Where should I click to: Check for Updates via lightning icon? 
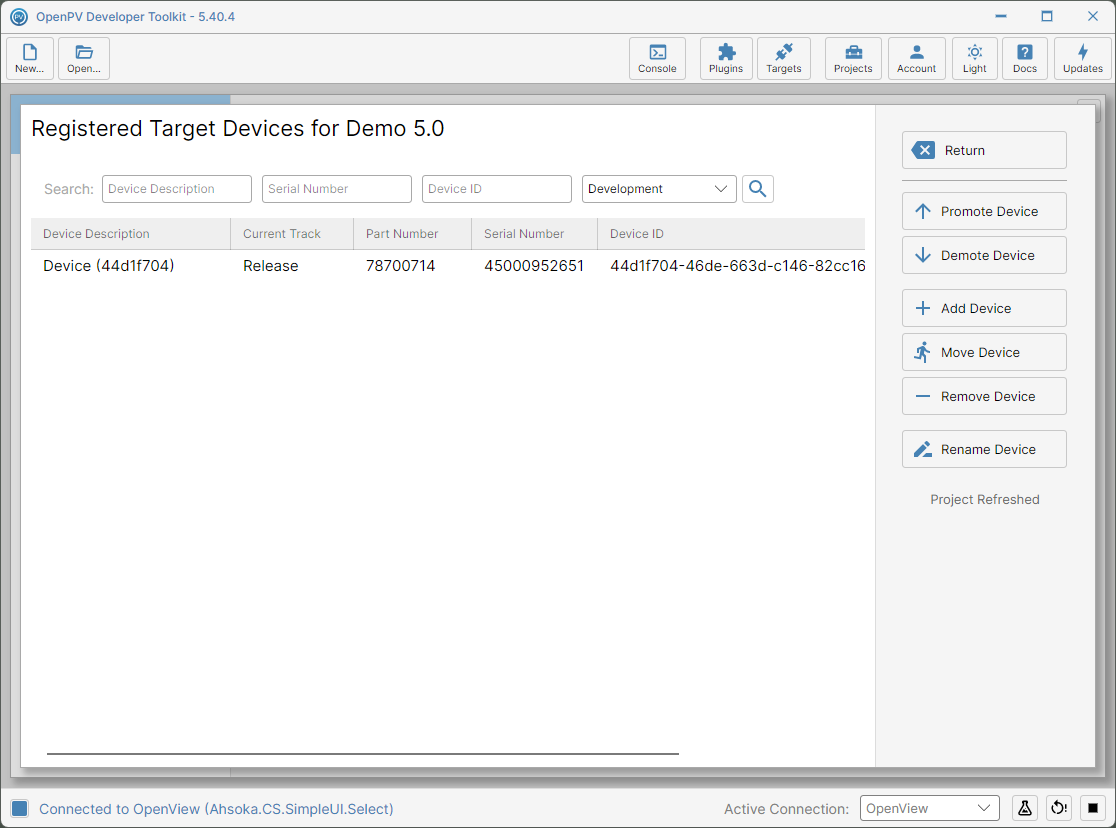click(1083, 58)
